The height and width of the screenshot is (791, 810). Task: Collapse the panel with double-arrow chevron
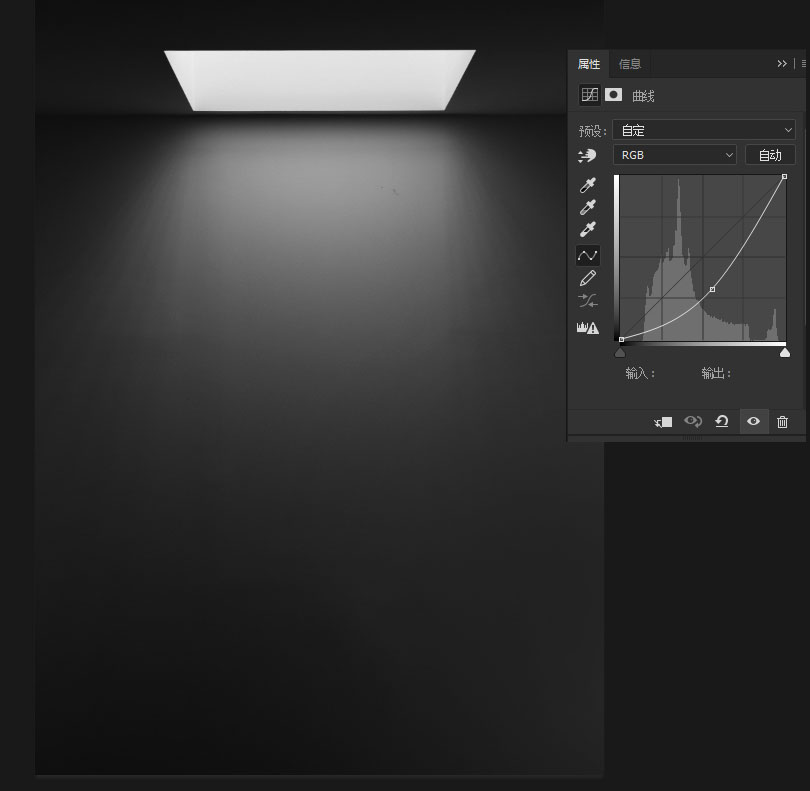point(782,63)
